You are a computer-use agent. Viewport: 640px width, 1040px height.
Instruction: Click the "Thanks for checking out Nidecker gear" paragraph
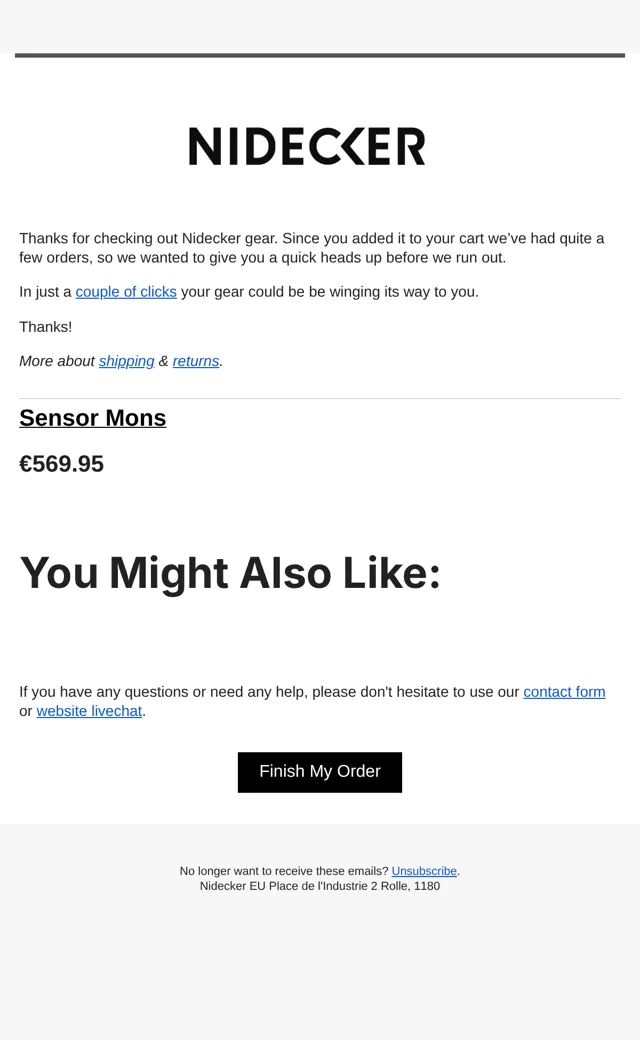tap(312, 248)
